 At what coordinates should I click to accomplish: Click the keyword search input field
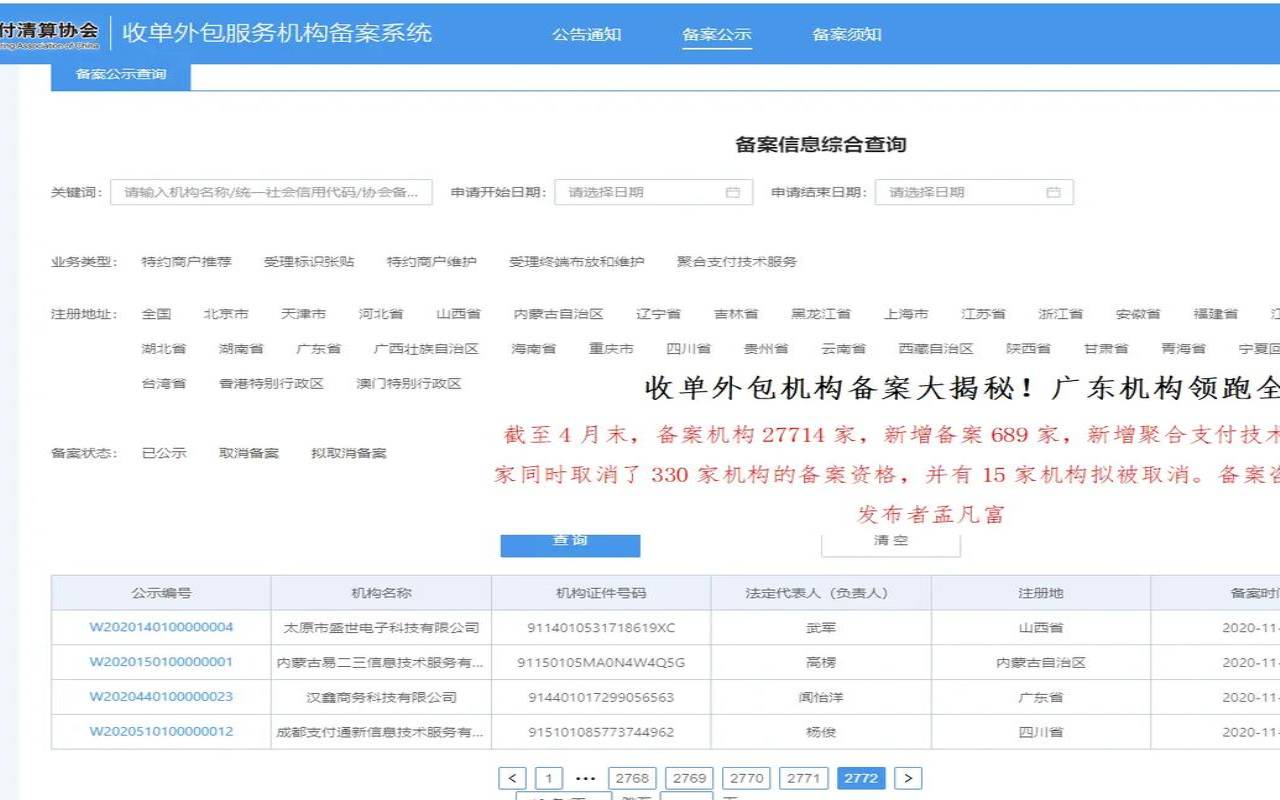click(x=271, y=192)
